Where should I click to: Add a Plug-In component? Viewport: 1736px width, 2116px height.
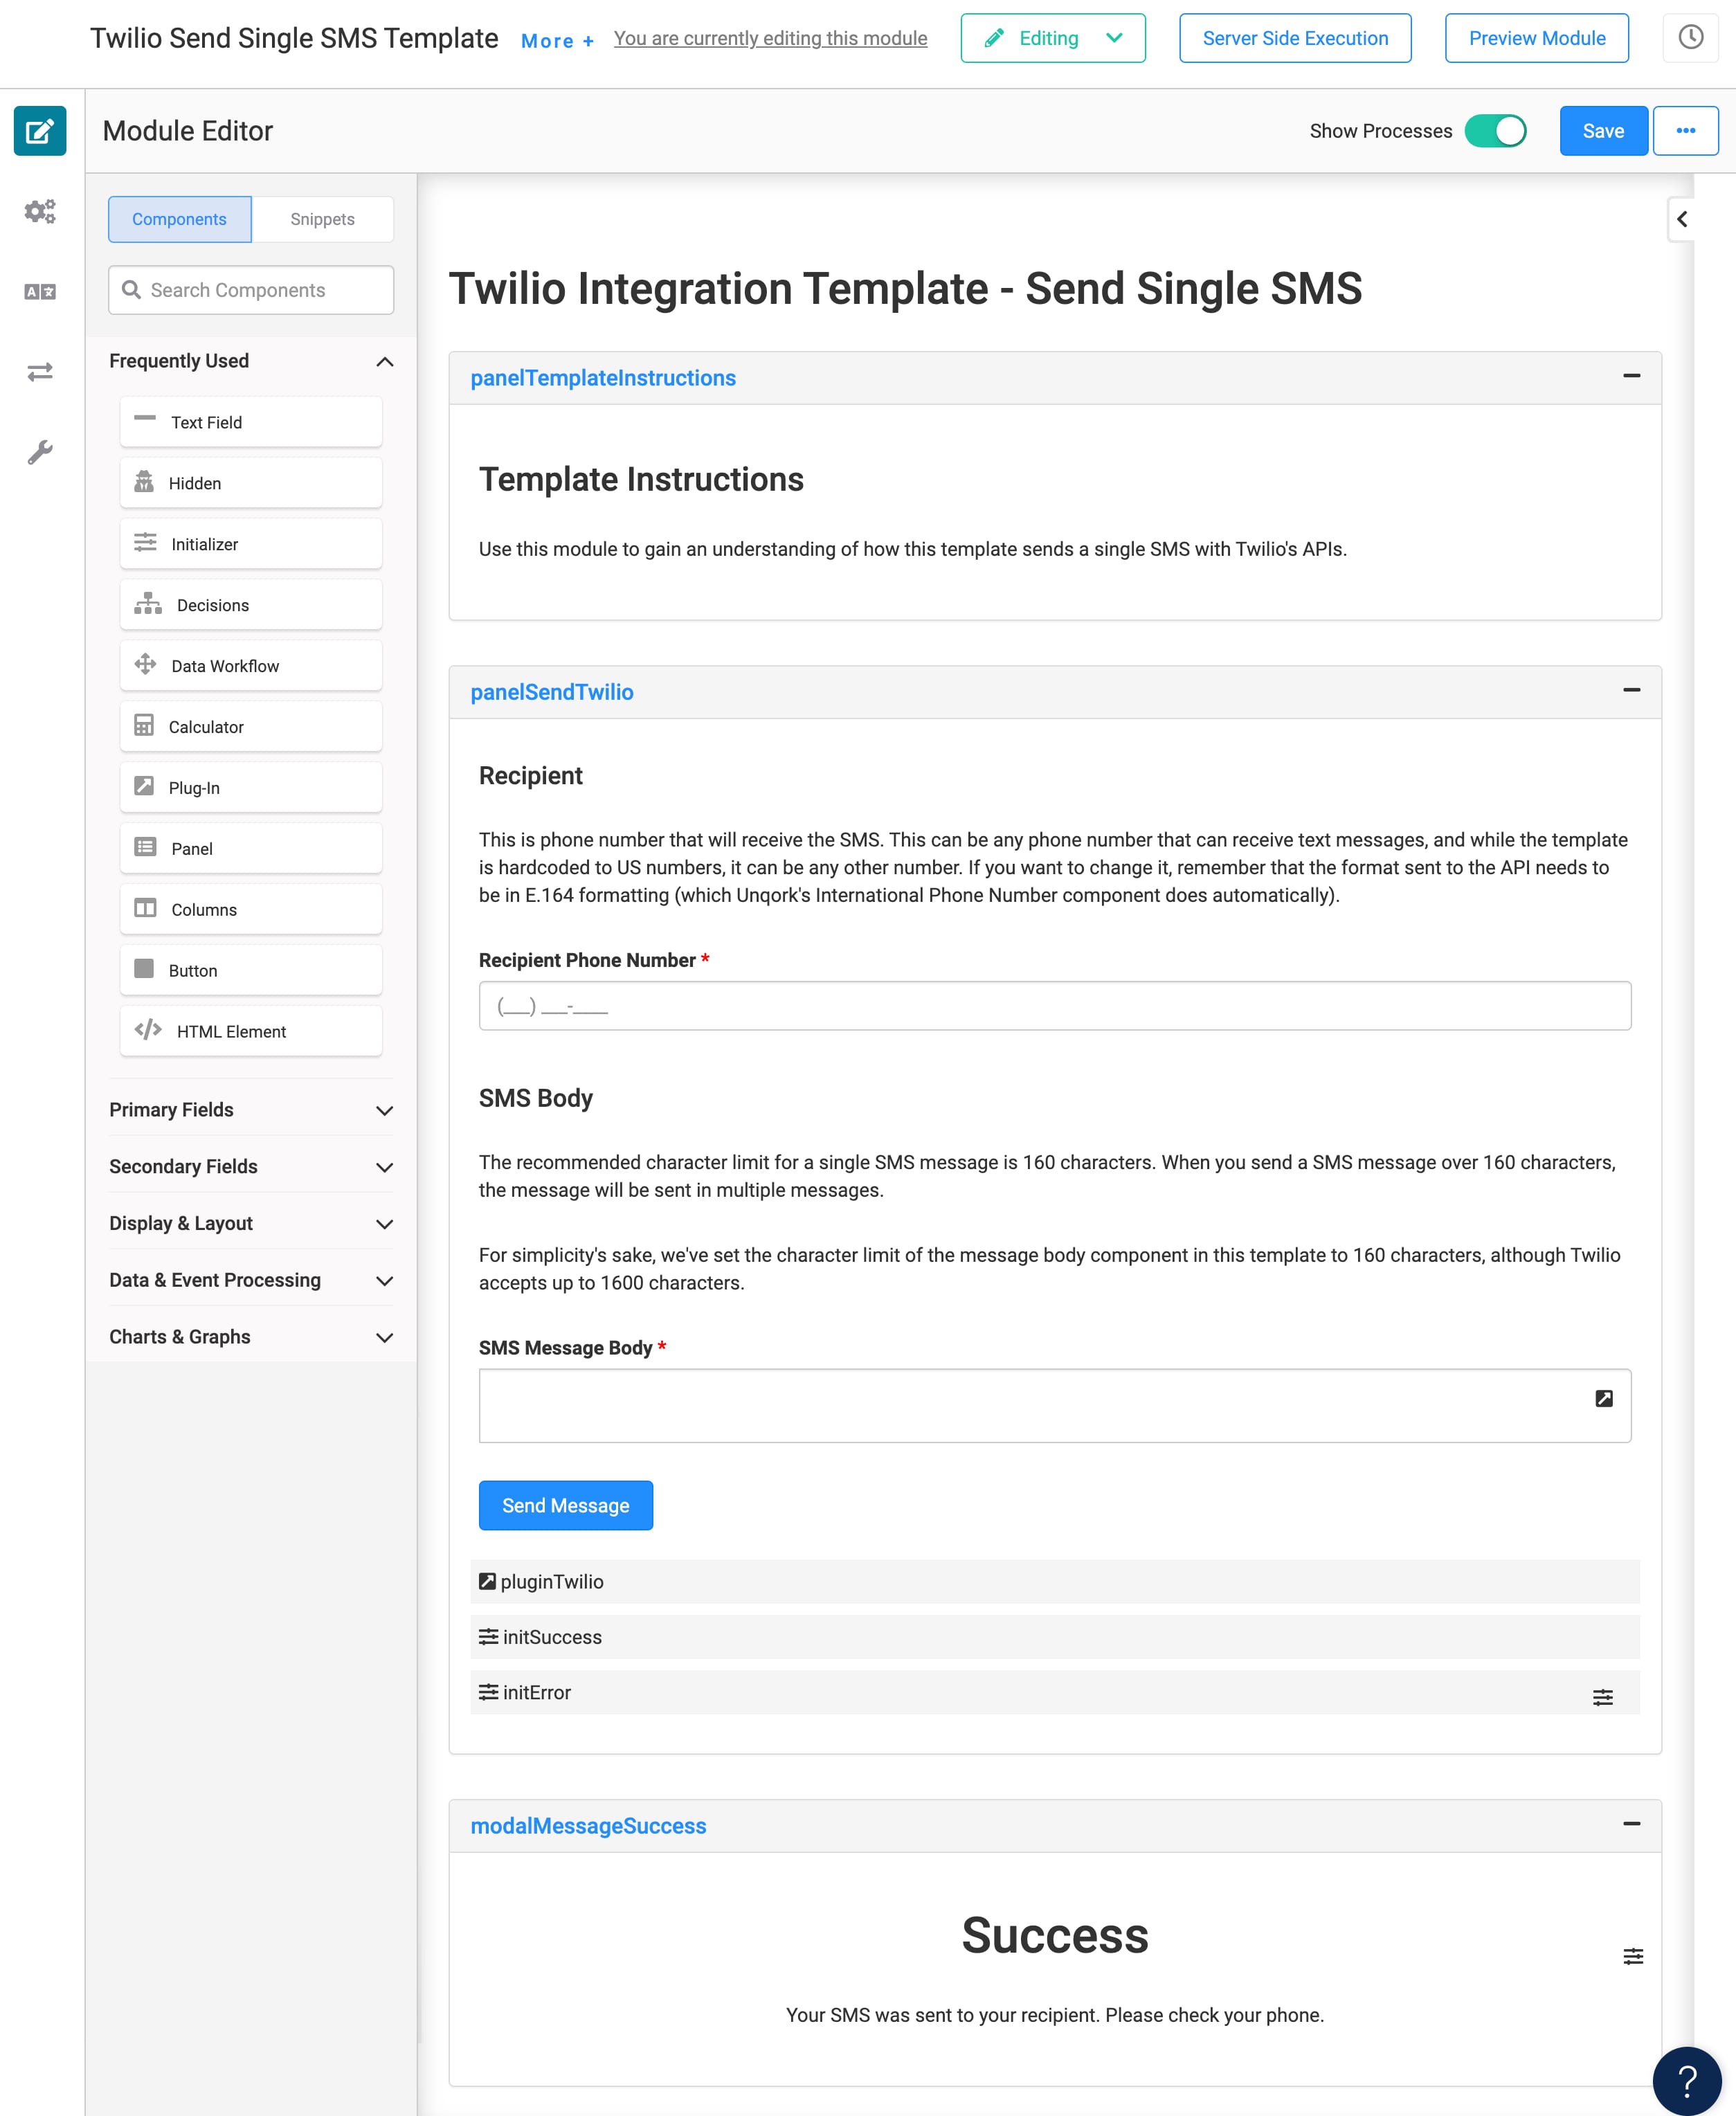[x=251, y=788]
